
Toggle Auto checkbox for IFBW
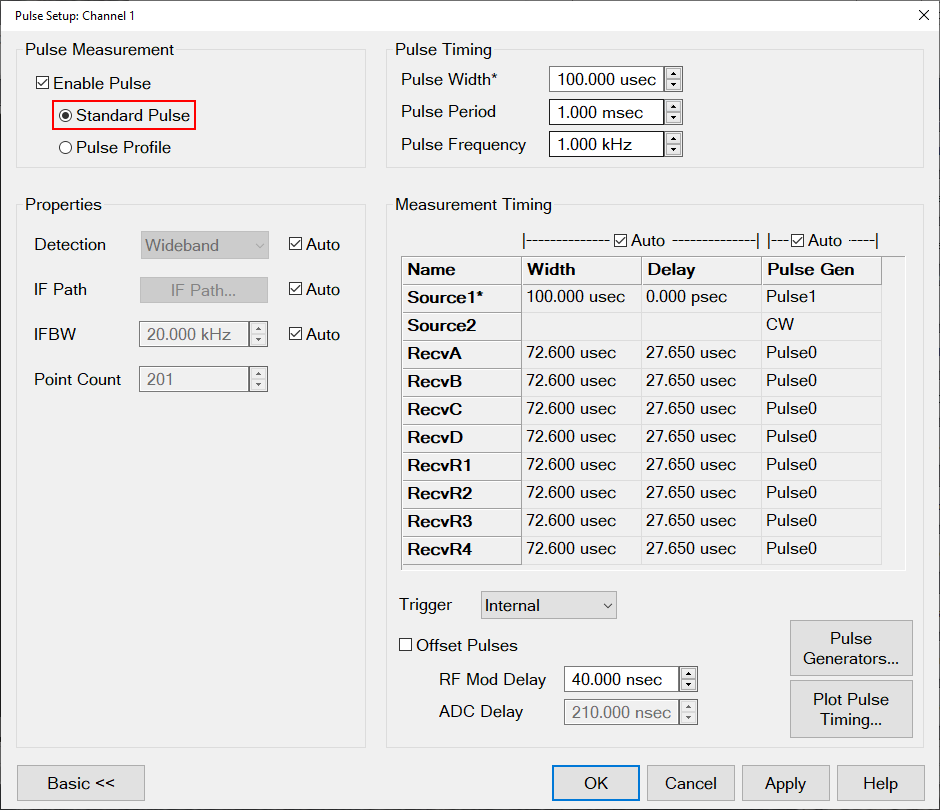pyautogui.click(x=295, y=335)
